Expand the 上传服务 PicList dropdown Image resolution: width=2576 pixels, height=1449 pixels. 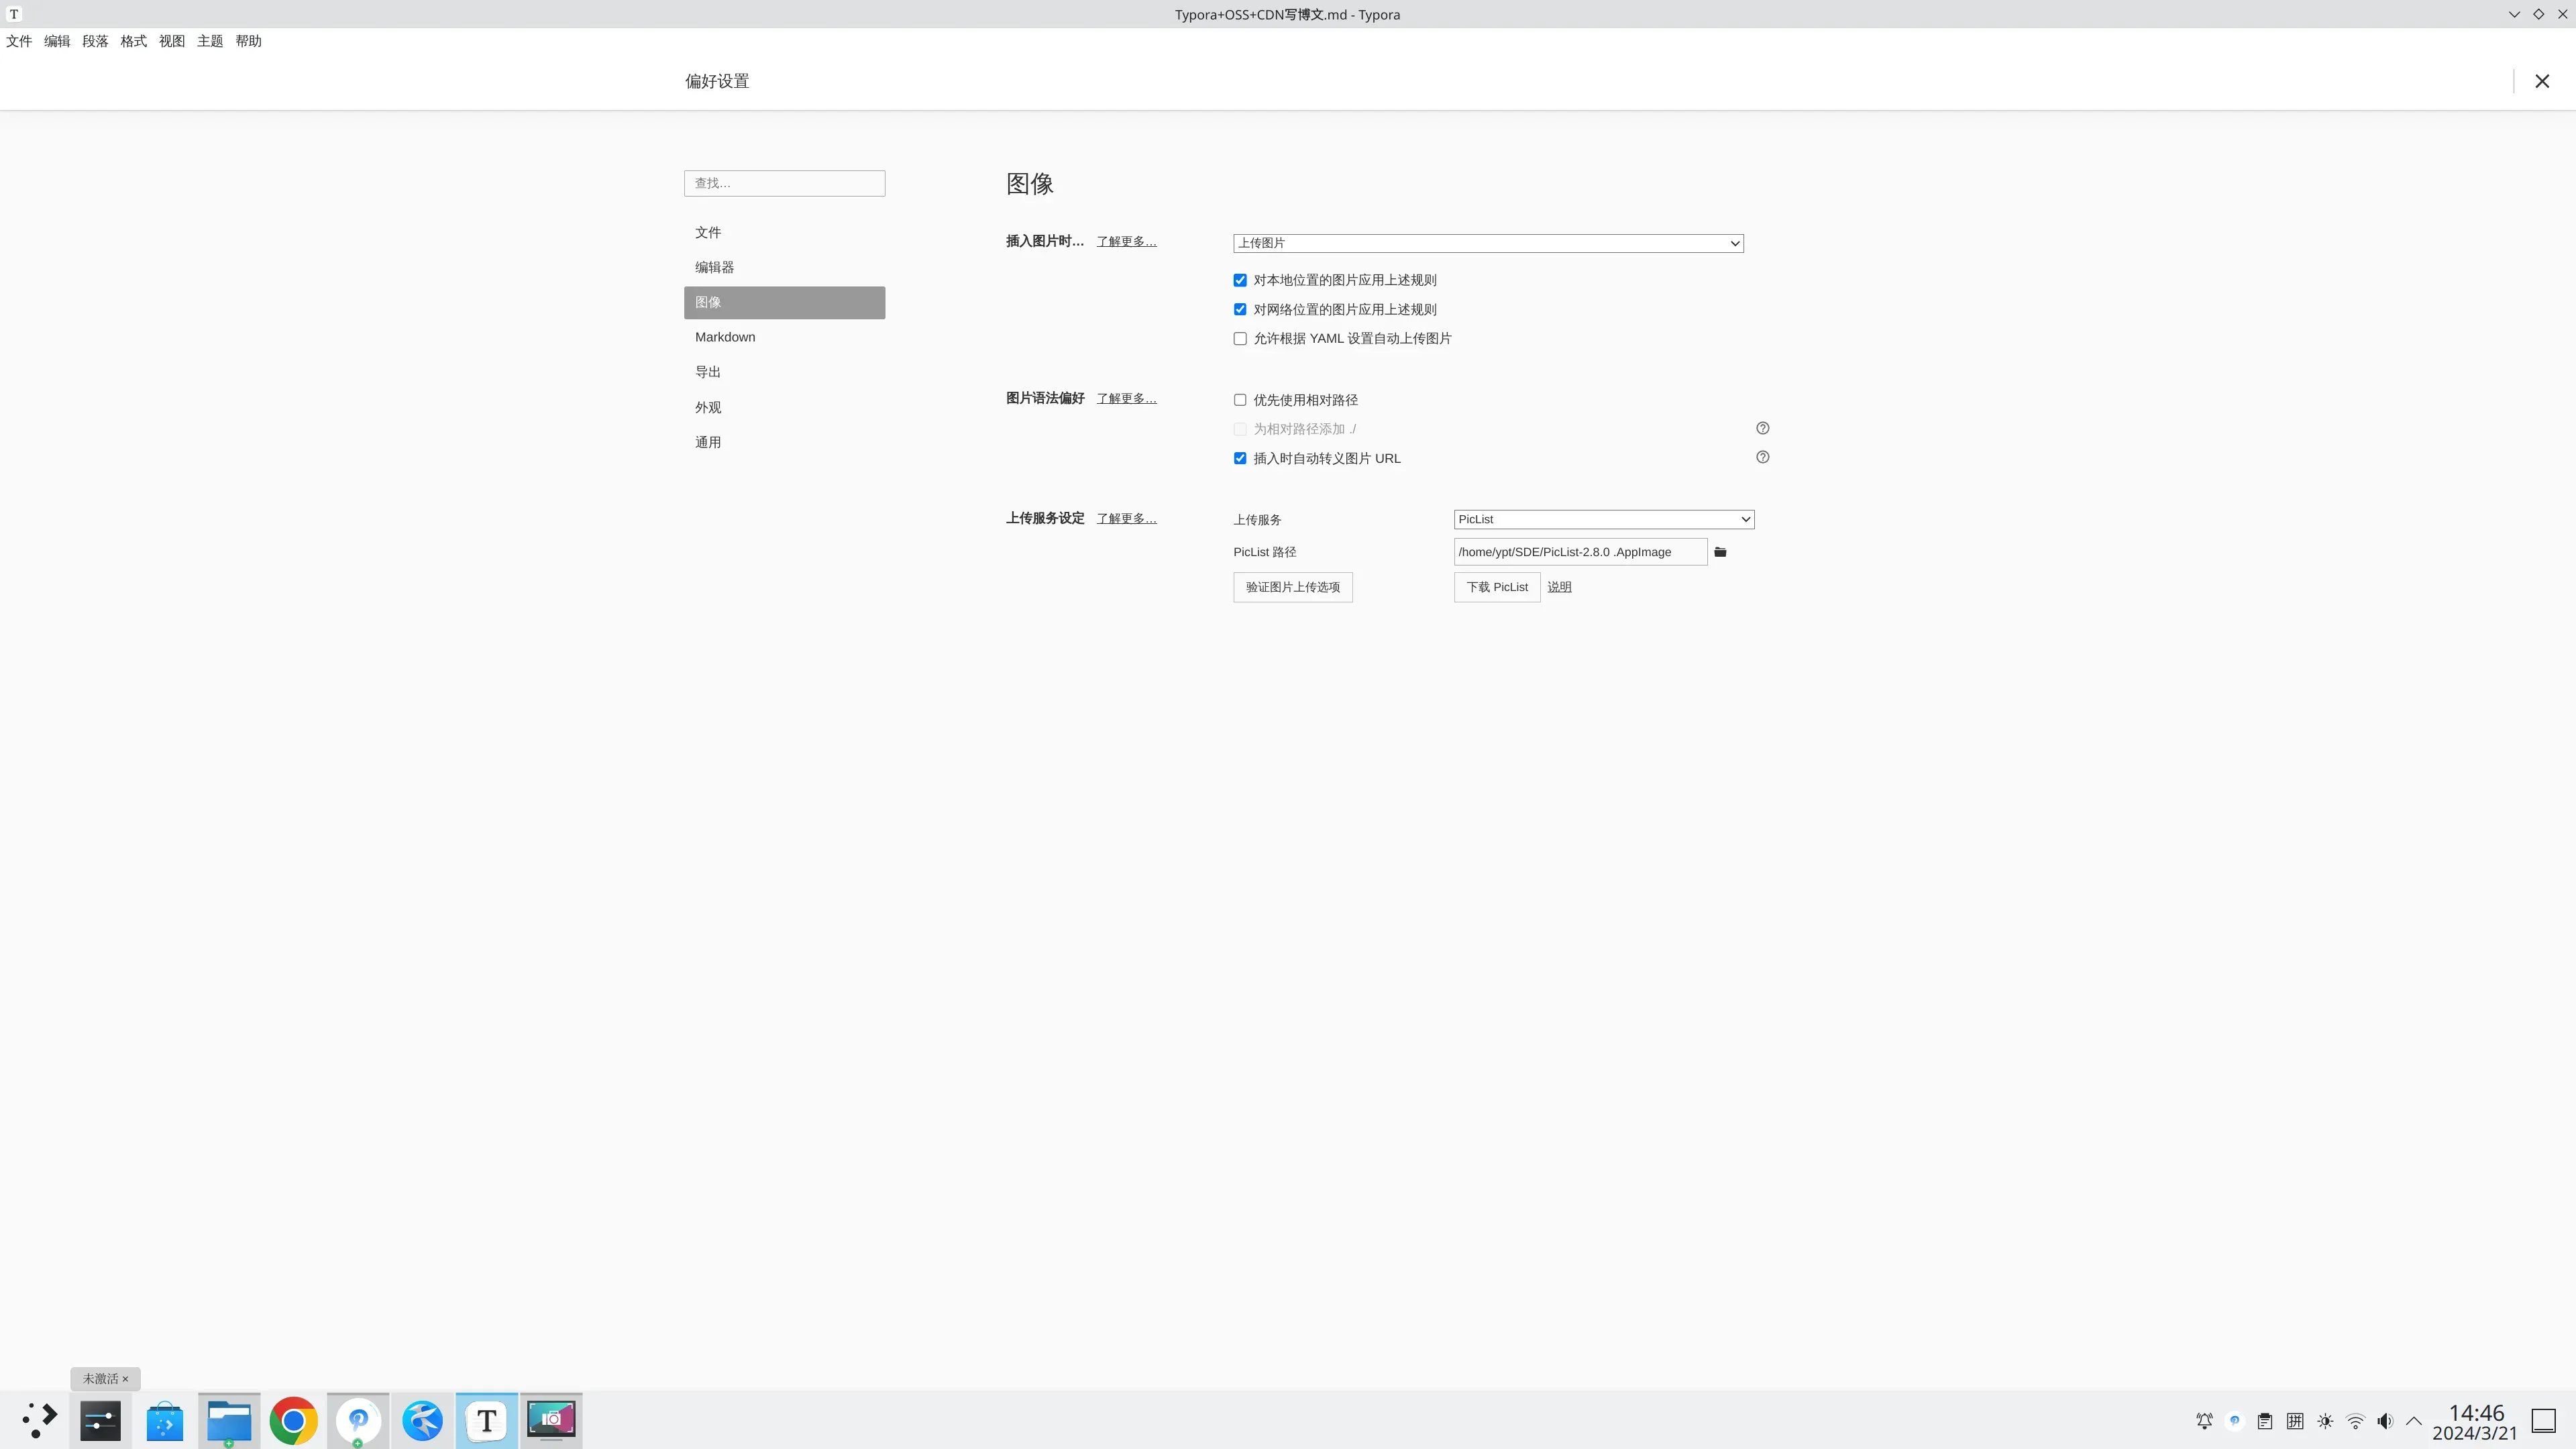(x=1603, y=519)
